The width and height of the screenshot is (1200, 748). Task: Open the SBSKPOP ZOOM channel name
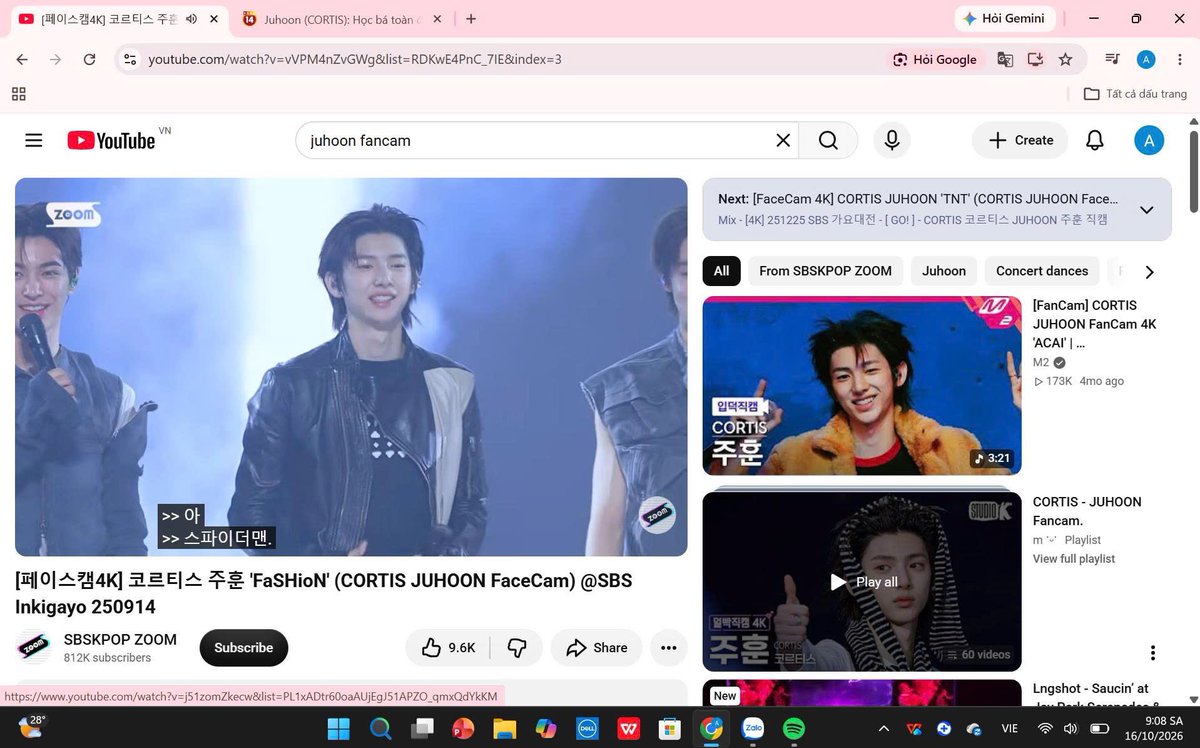(120, 640)
